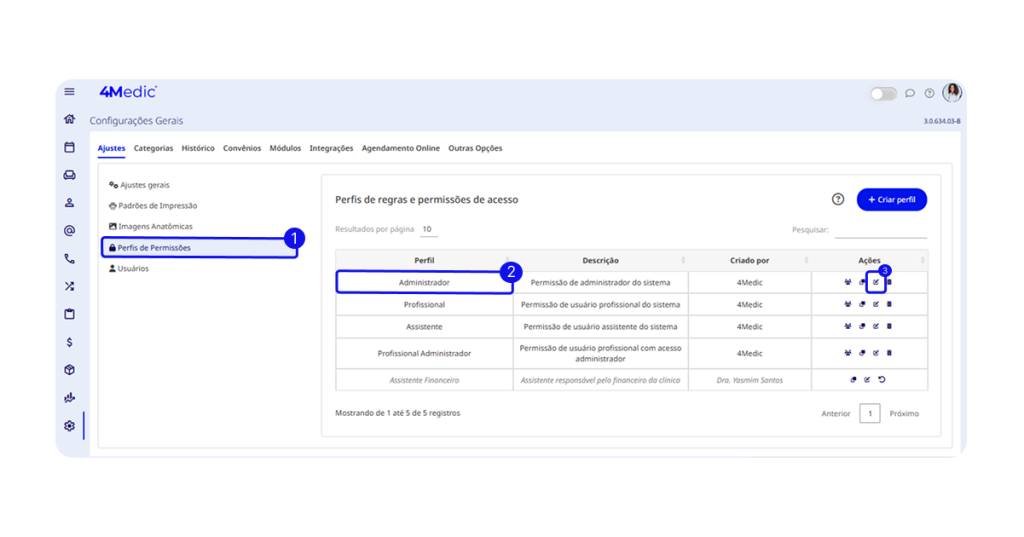Image resolution: width=1024 pixels, height=537 pixels.
Task: Click the edit icon for the Administrador profile
Action: (x=875, y=283)
